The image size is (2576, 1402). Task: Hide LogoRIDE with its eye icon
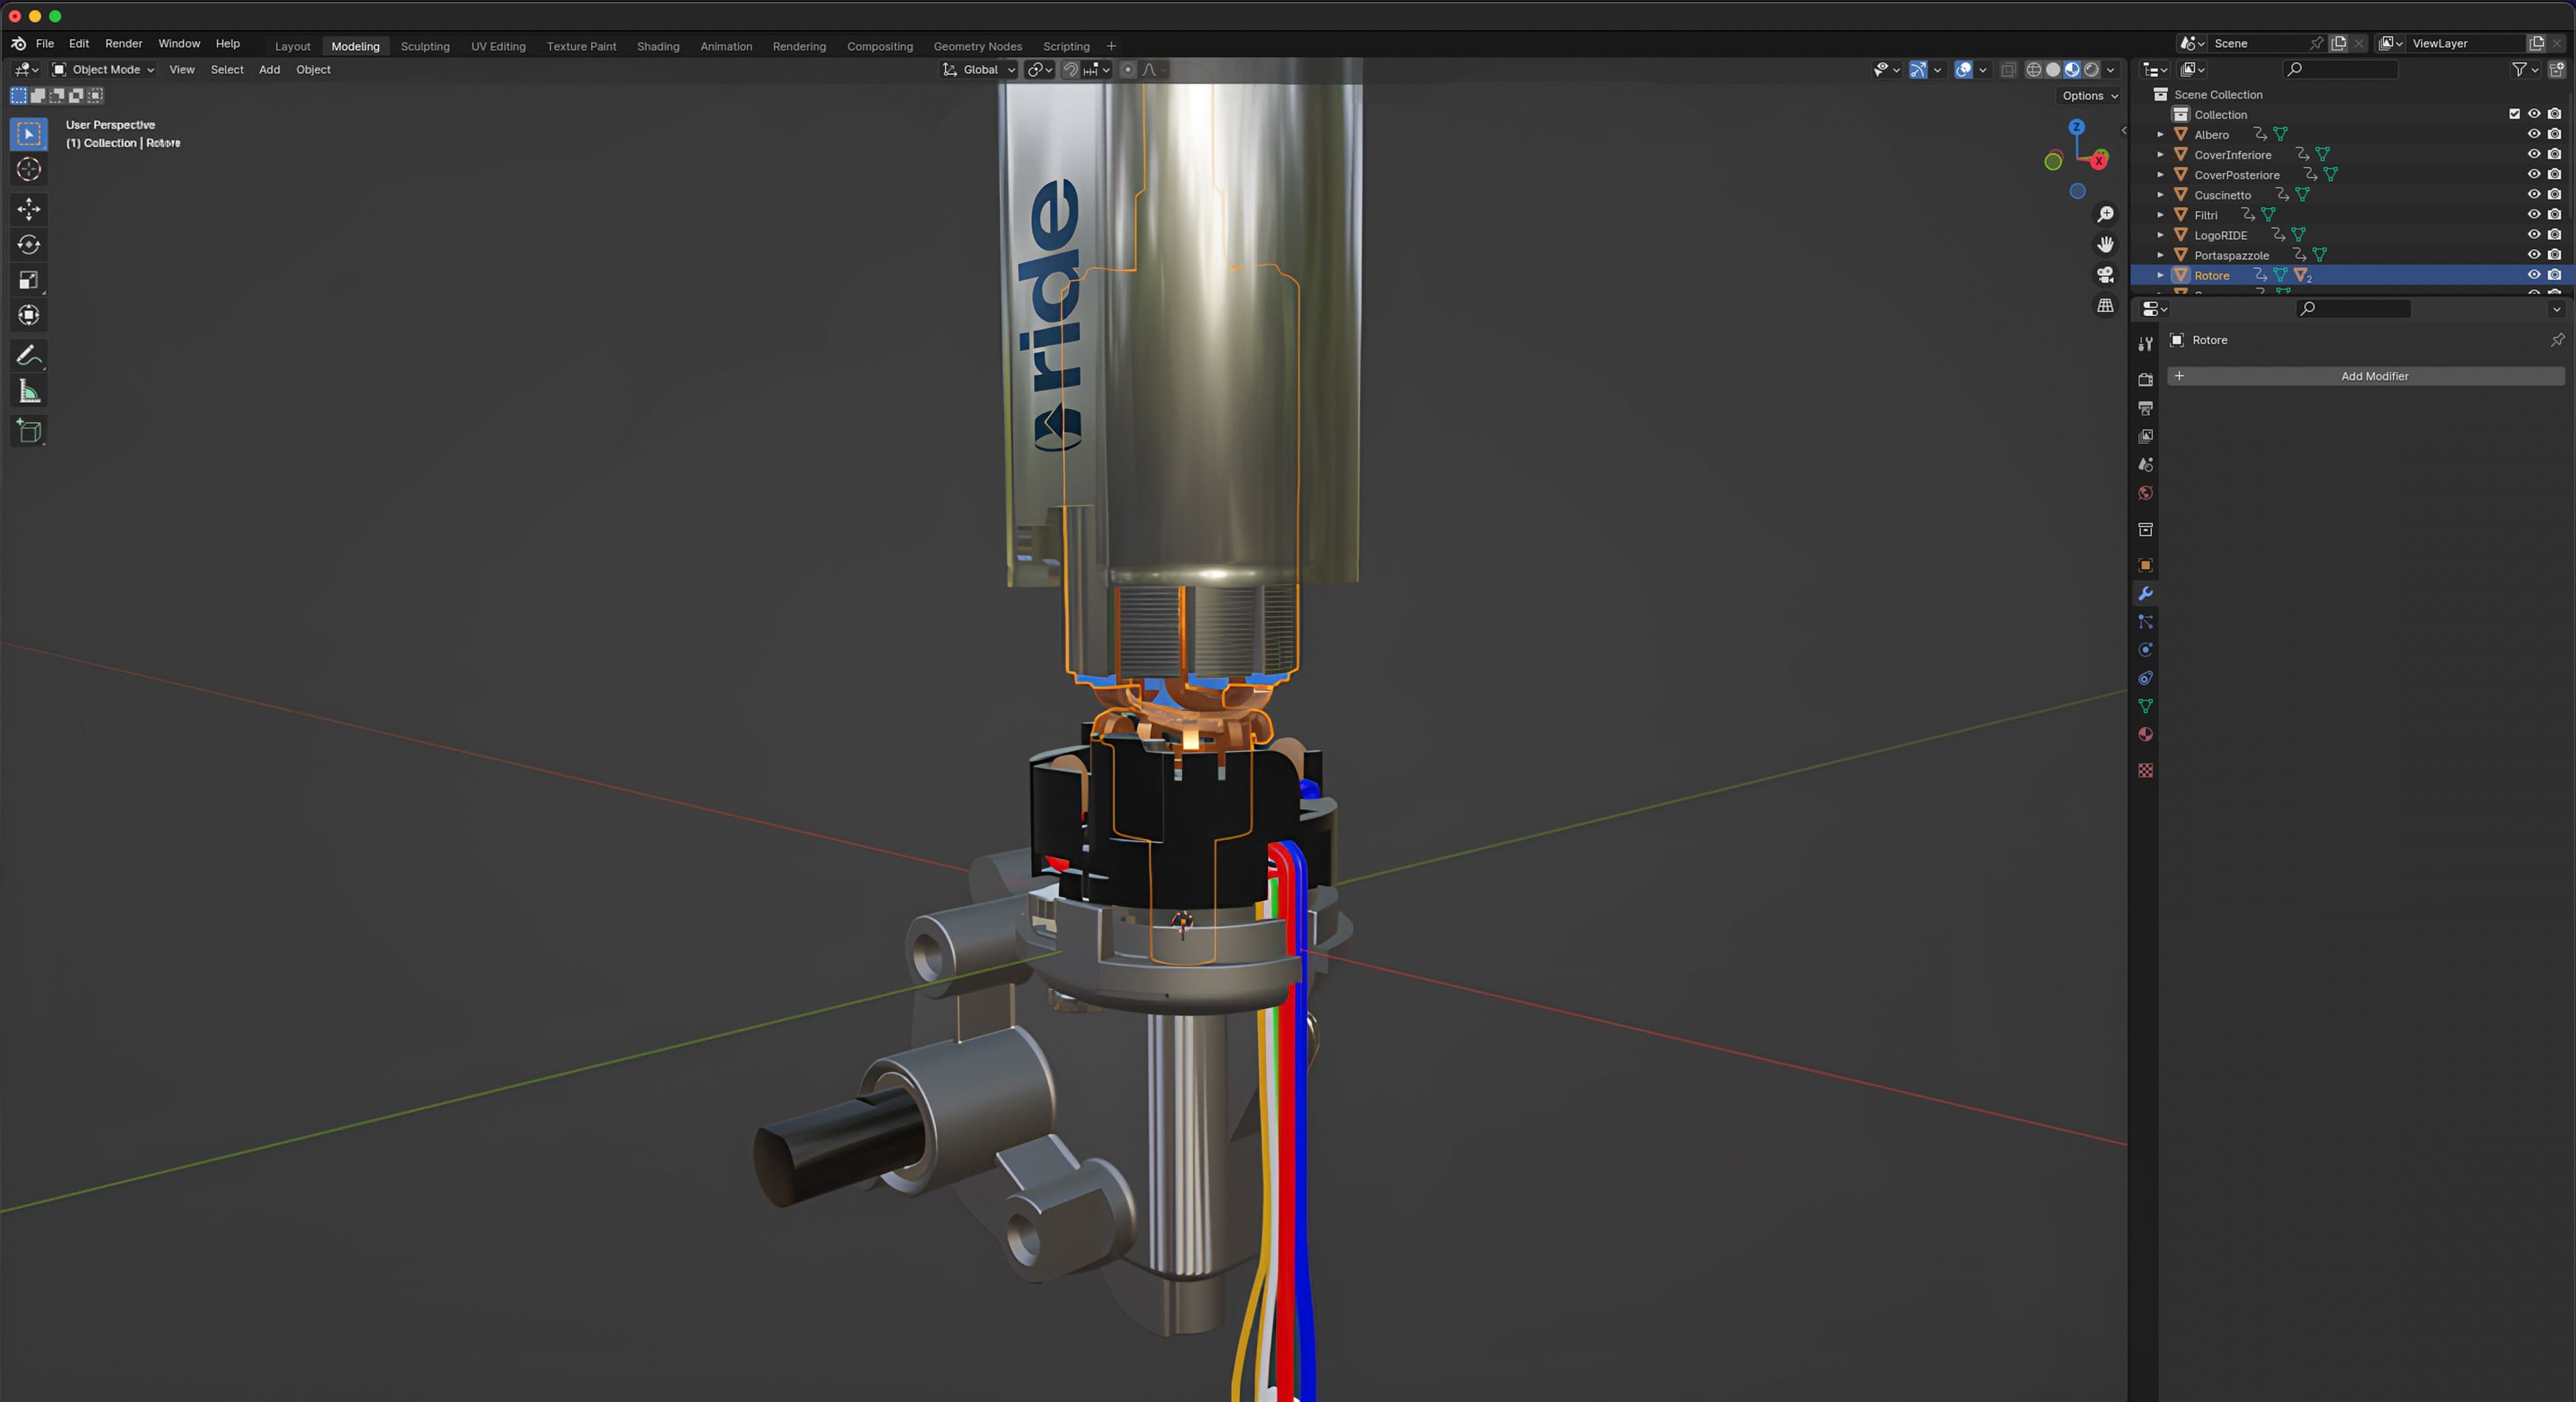click(x=2533, y=235)
